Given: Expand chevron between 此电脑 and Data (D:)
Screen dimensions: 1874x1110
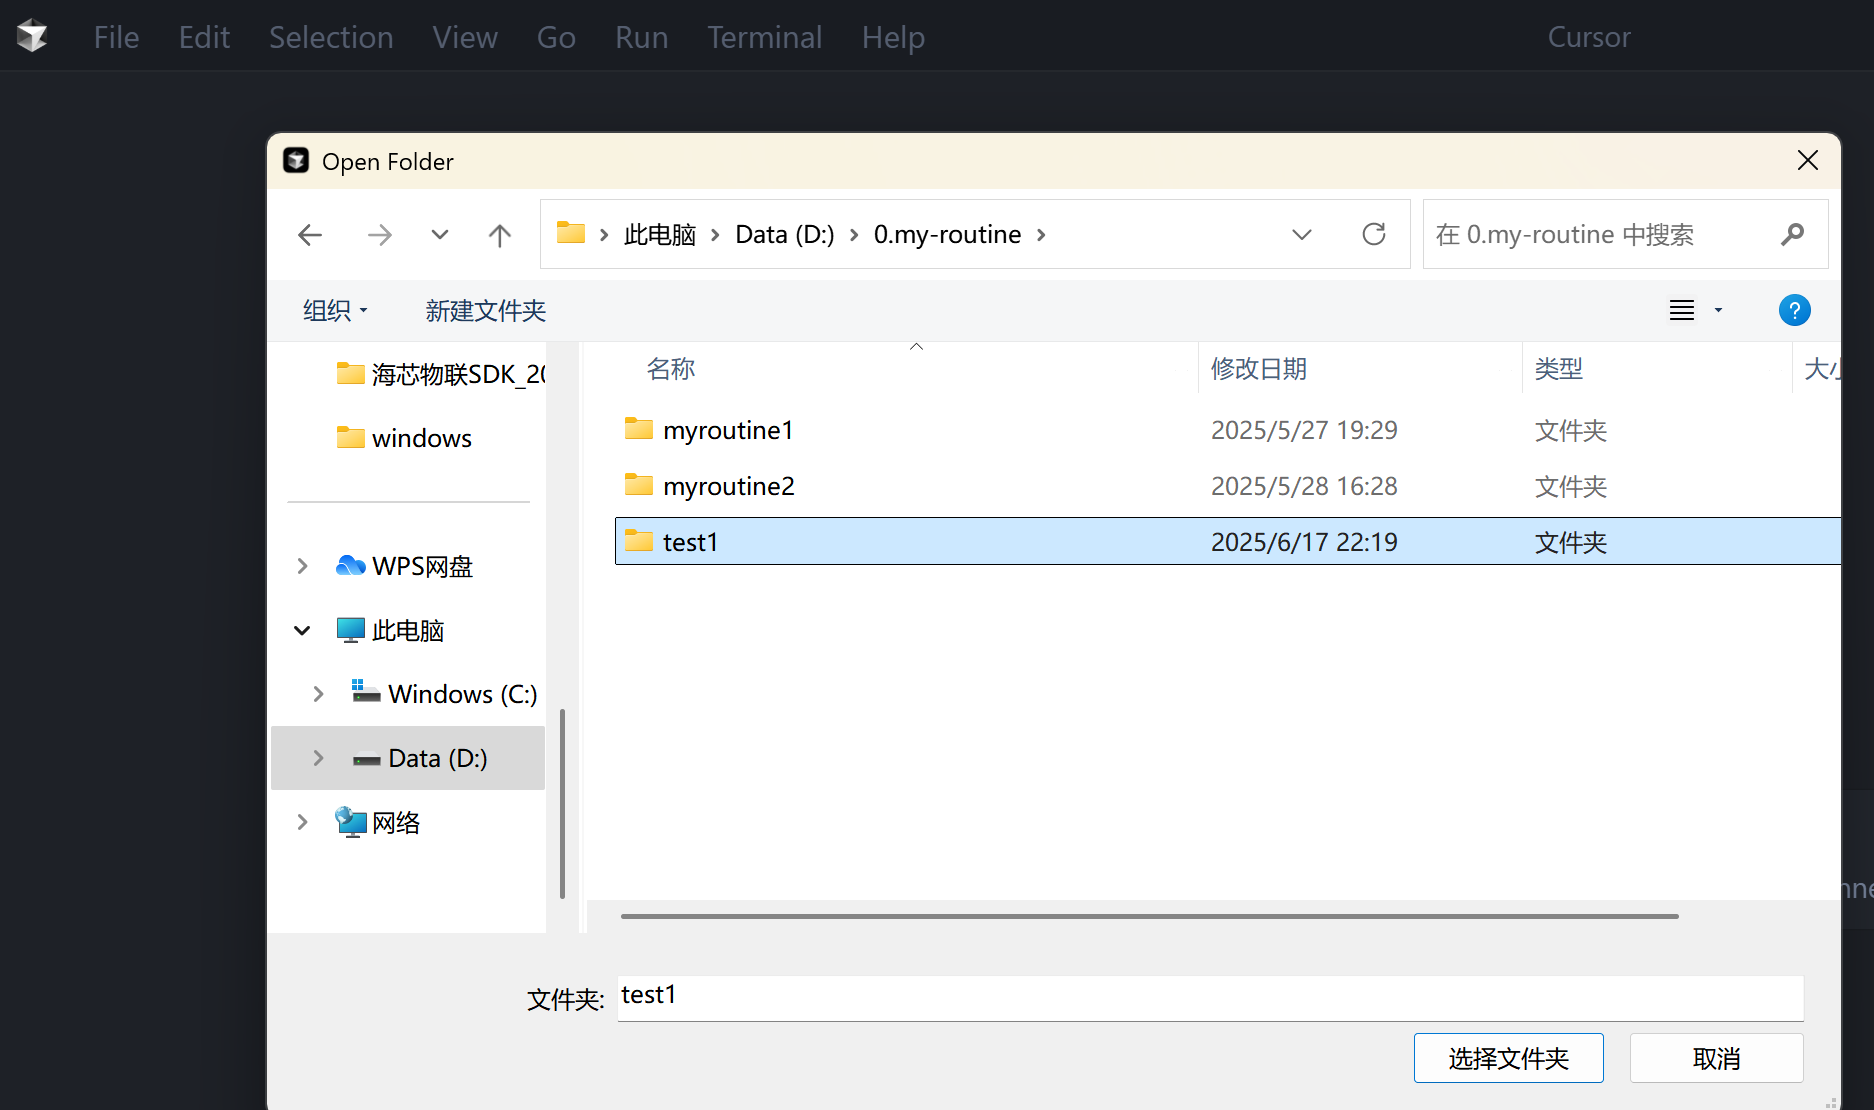Looking at the screenshot, I should 715,235.
